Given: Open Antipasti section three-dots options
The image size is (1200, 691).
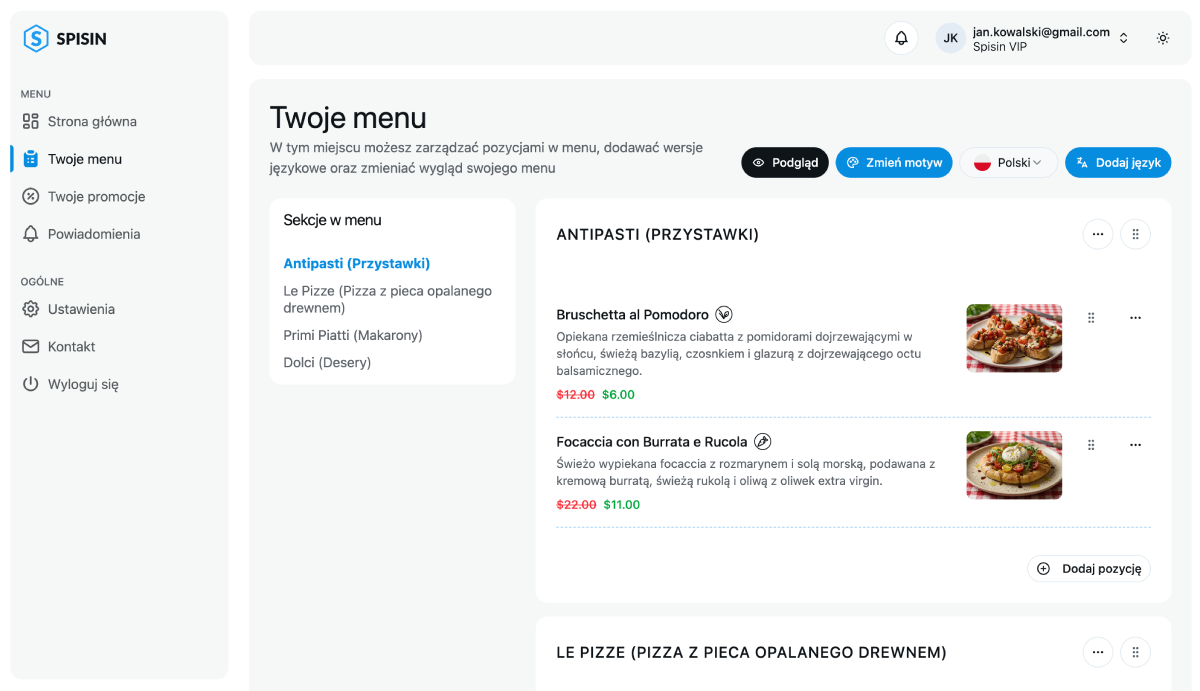Looking at the screenshot, I should (x=1097, y=234).
